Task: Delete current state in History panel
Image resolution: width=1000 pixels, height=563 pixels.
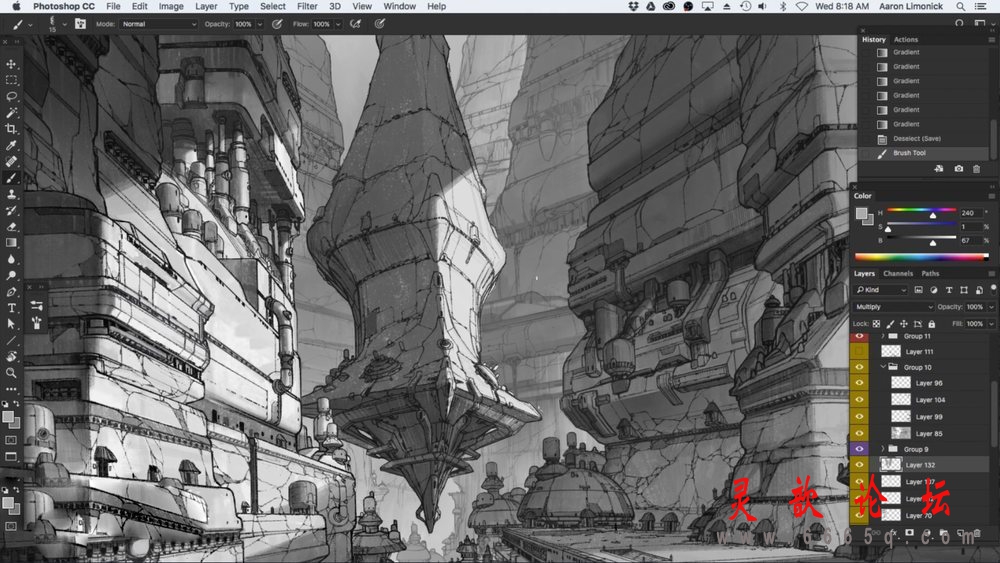Action: point(976,169)
